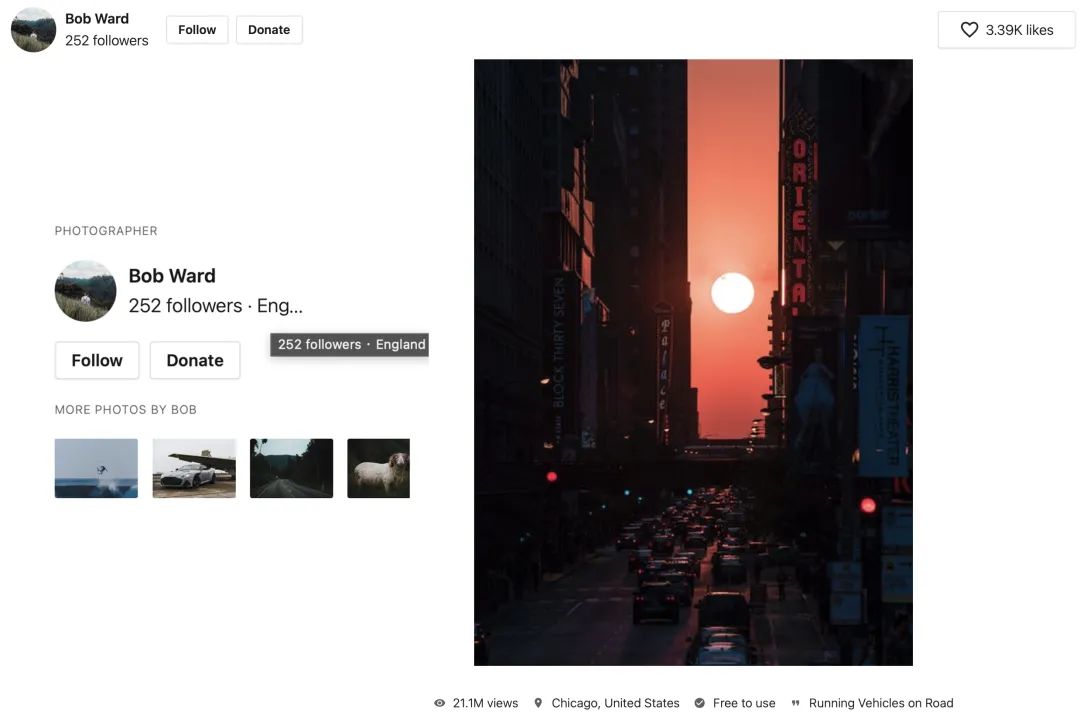Open the white sheep thumbnail

[379, 468]
